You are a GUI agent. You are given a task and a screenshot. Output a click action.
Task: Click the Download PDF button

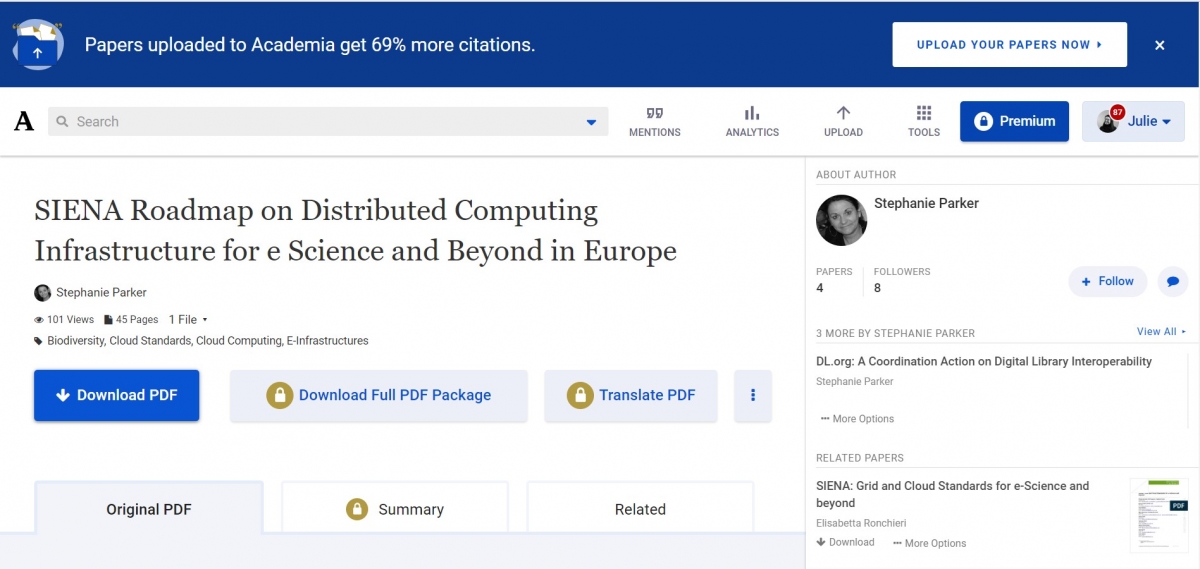point(117,395)
